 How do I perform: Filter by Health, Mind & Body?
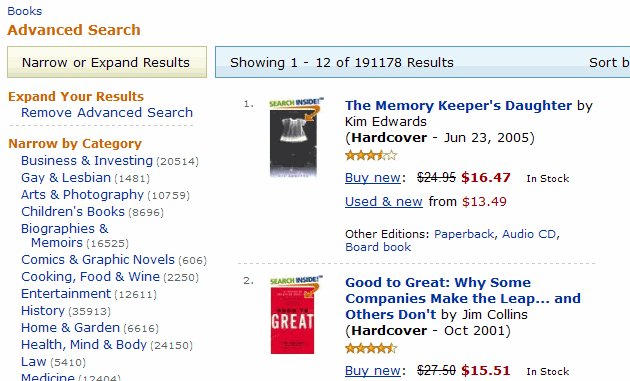click(84, 345)
